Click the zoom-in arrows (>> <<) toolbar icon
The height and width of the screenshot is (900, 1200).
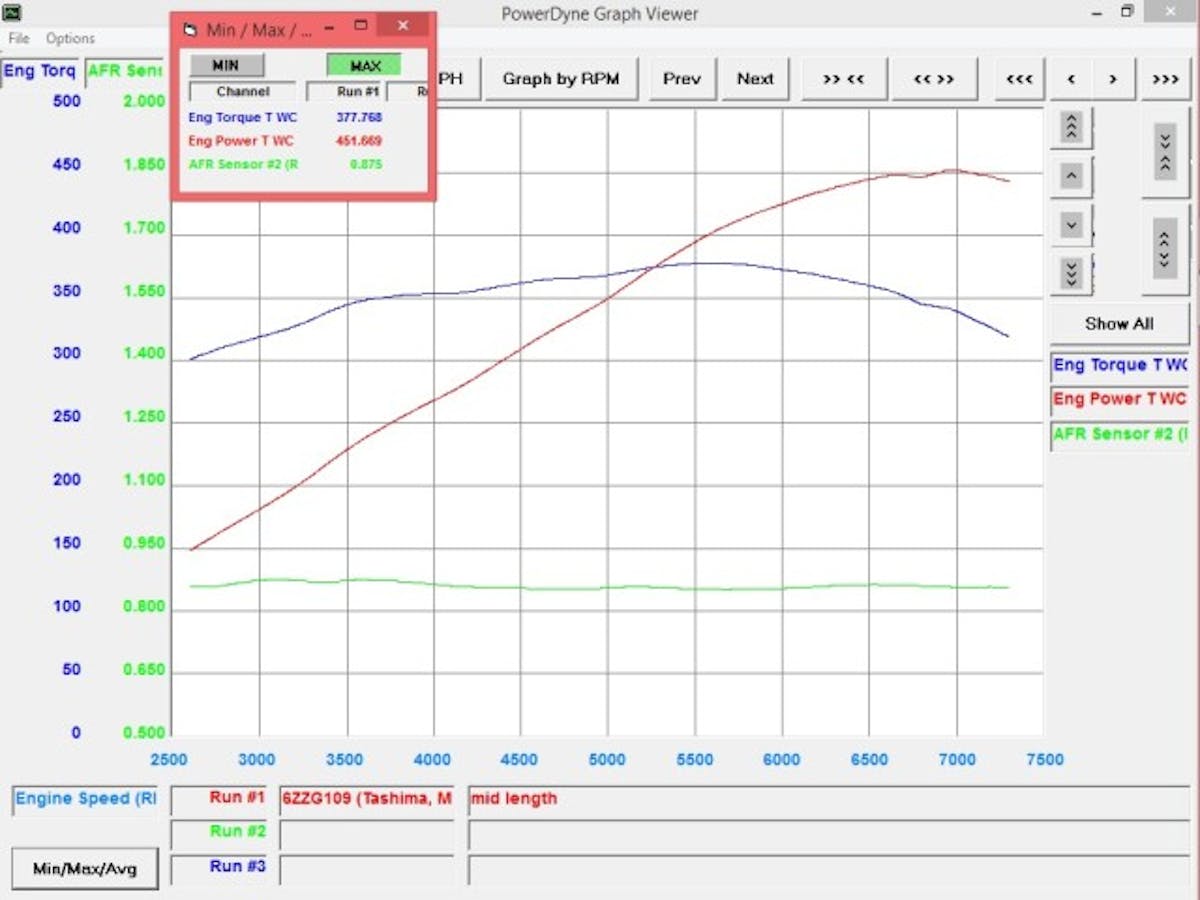(845, 78)
